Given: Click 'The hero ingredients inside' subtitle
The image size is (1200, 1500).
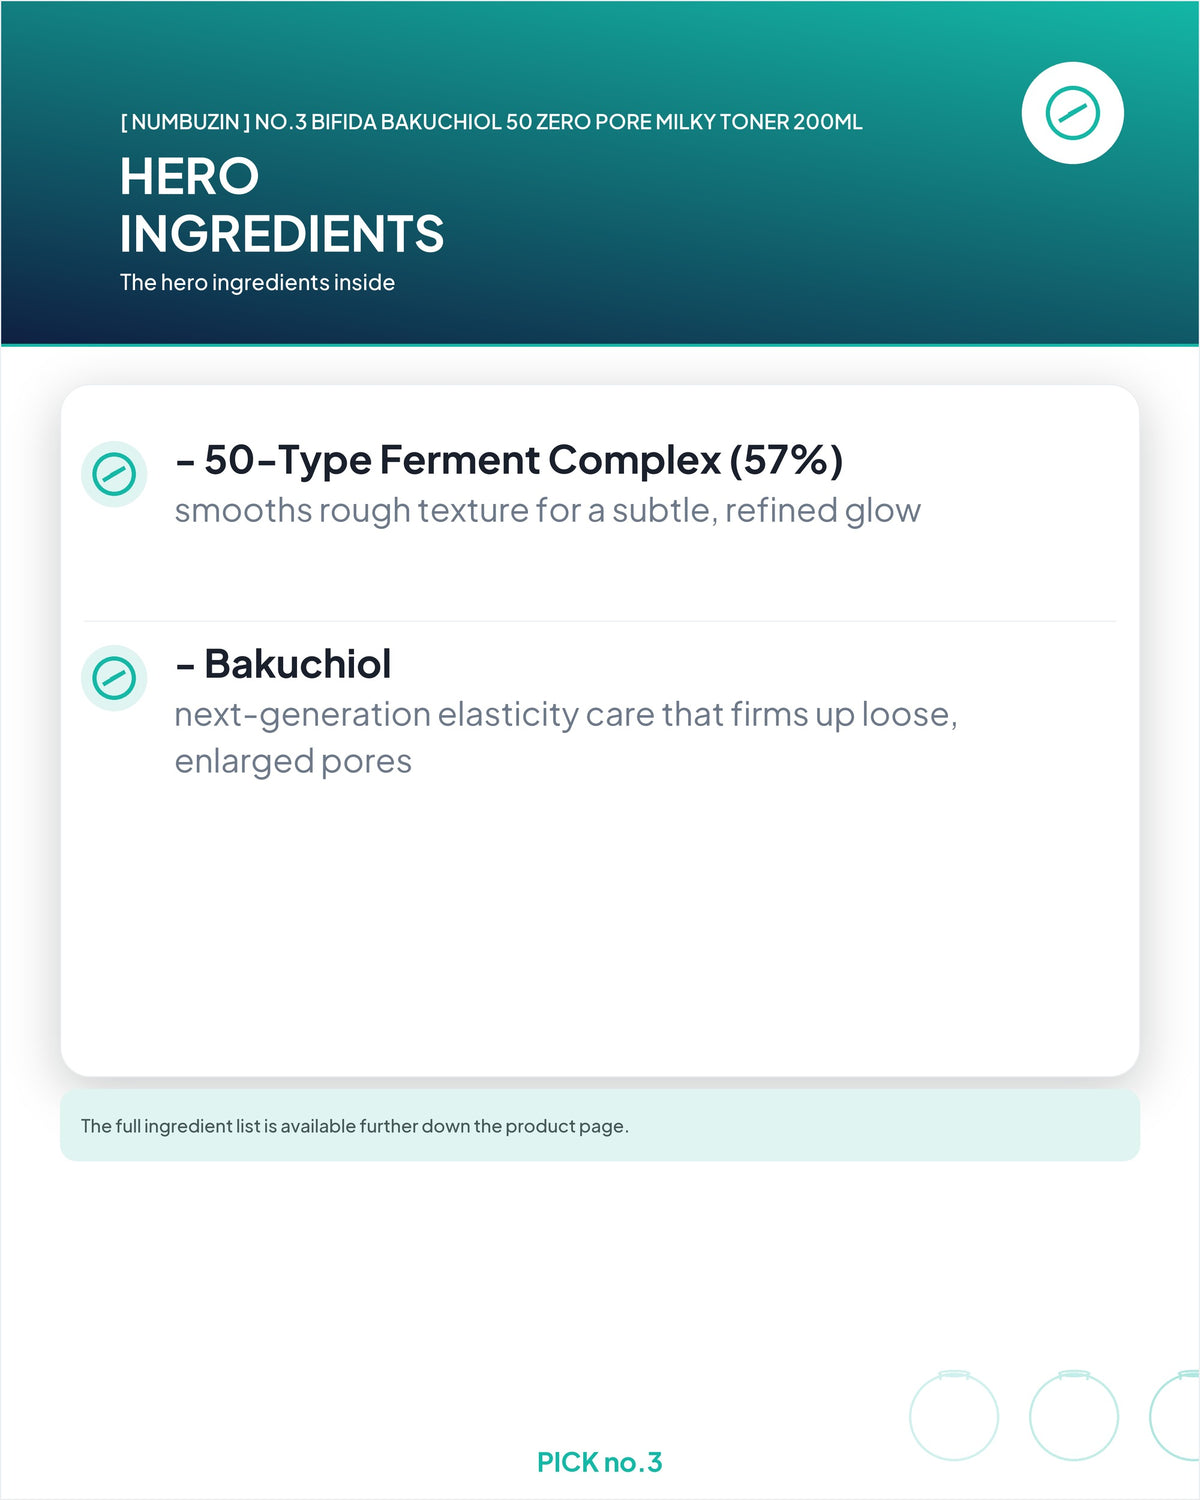Looking at the screenshot, I should [x=257, y=283].
